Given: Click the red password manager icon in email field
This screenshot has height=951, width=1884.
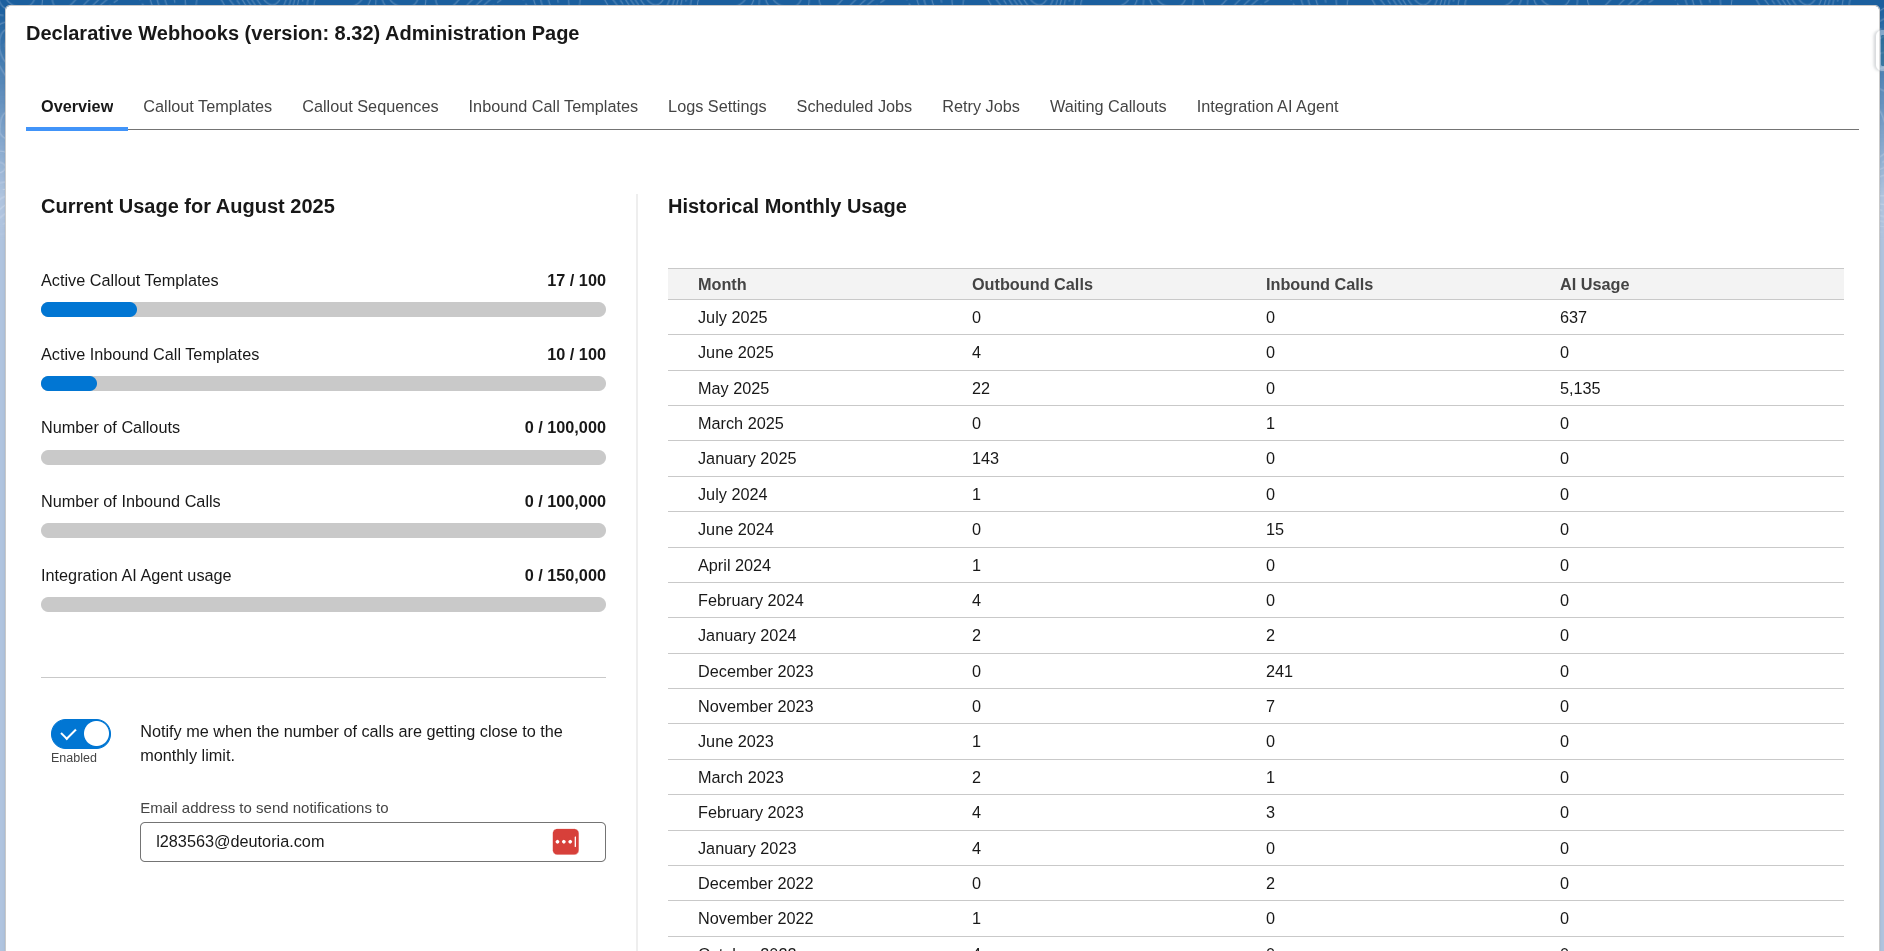Looking at the screenshot, I should 565,842.
